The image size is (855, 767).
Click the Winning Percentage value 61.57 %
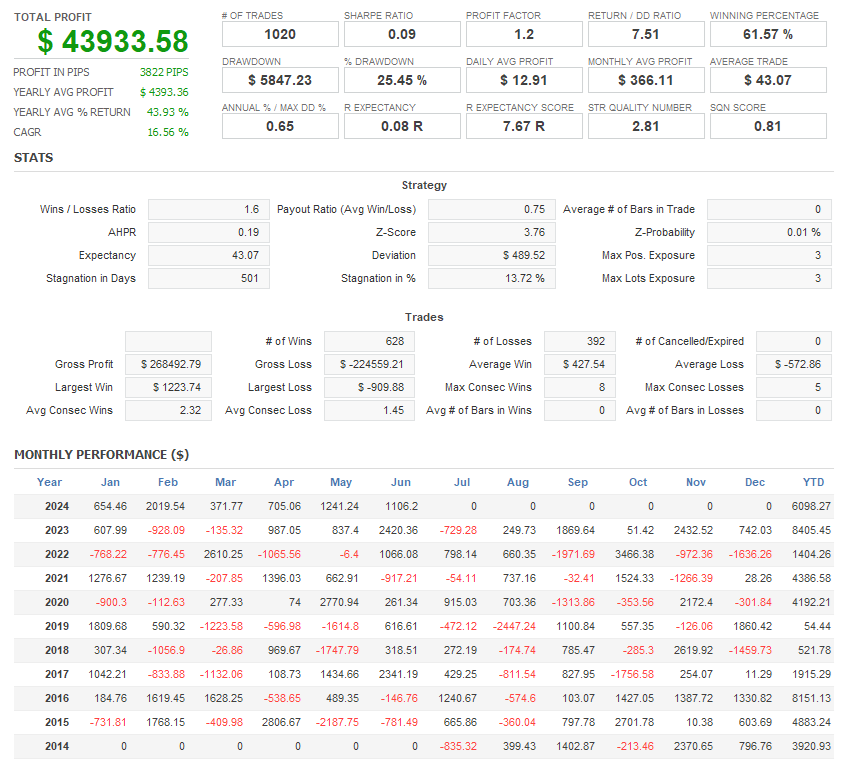768,34
